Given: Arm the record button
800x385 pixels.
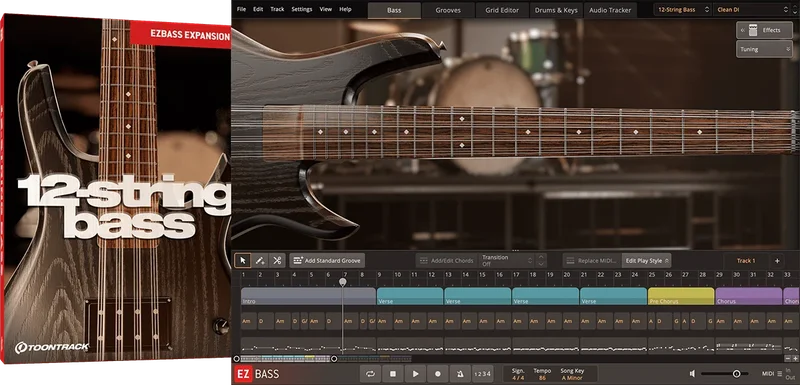Looking at the screenshot, I should [x=438, y=374].
